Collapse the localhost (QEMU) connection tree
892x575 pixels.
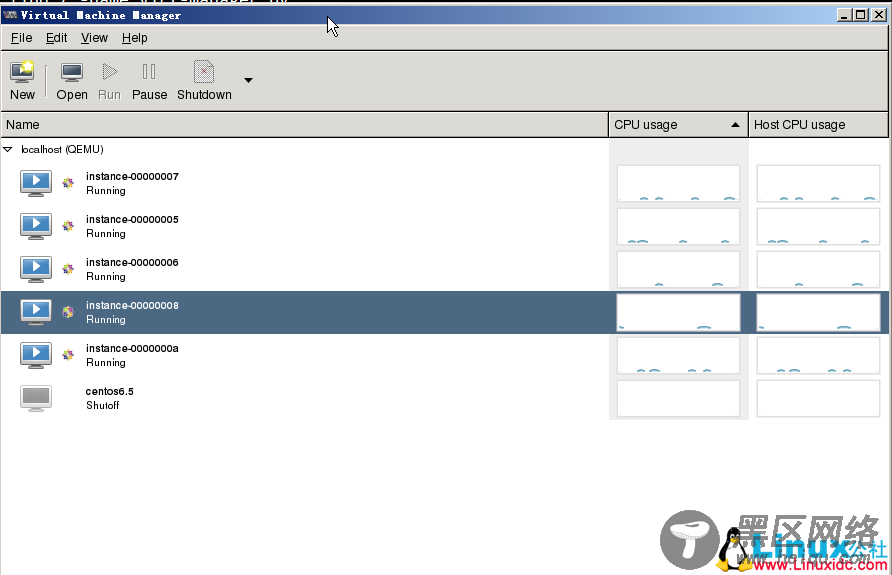tap(8, 150)
